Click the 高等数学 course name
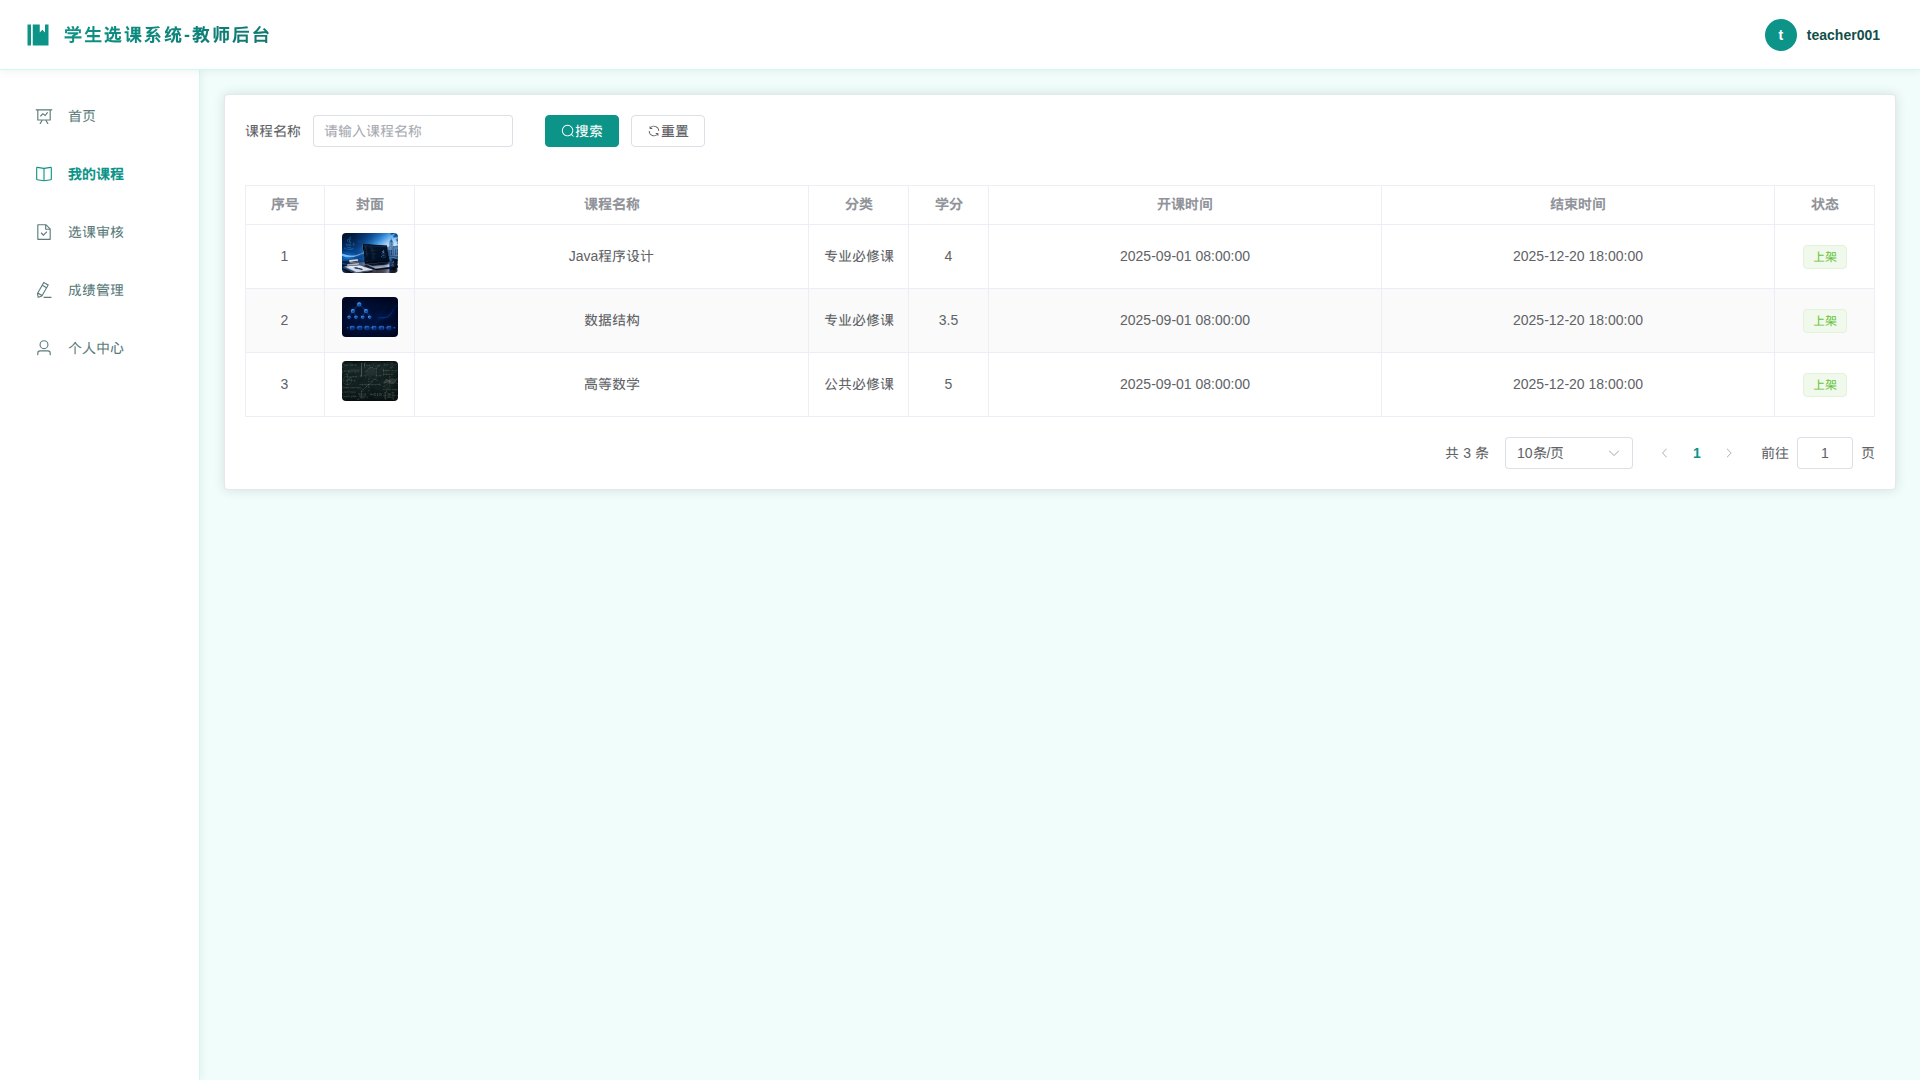 pyautogui.click(x=612, y=384)
